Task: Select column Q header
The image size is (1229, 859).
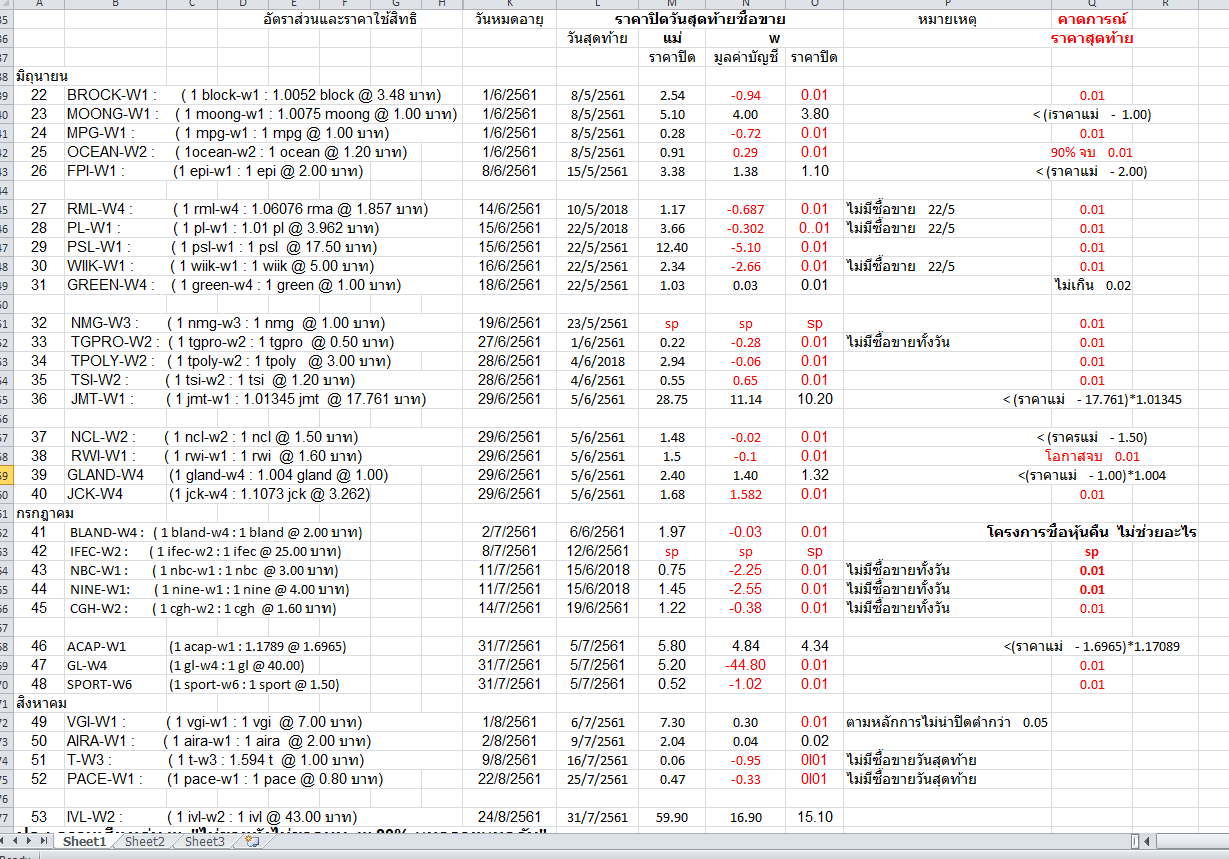Action: click(1092, 4)
